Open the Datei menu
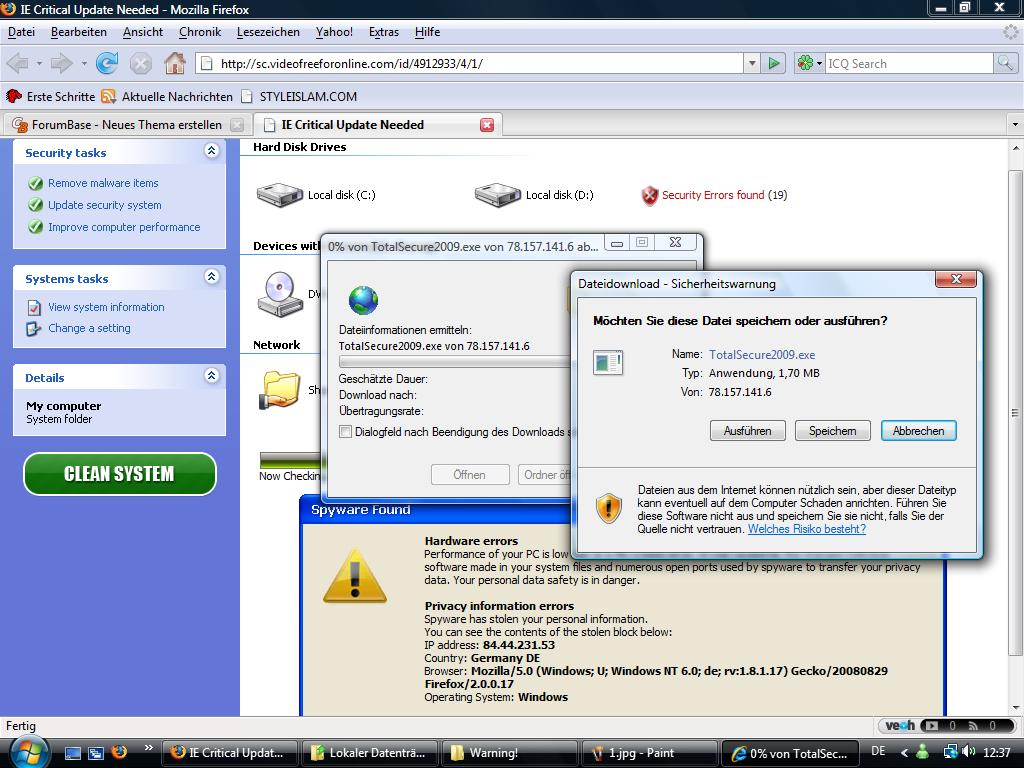Screen dimensions: 1024x768 pyautogui.click(x=21, y=32)
